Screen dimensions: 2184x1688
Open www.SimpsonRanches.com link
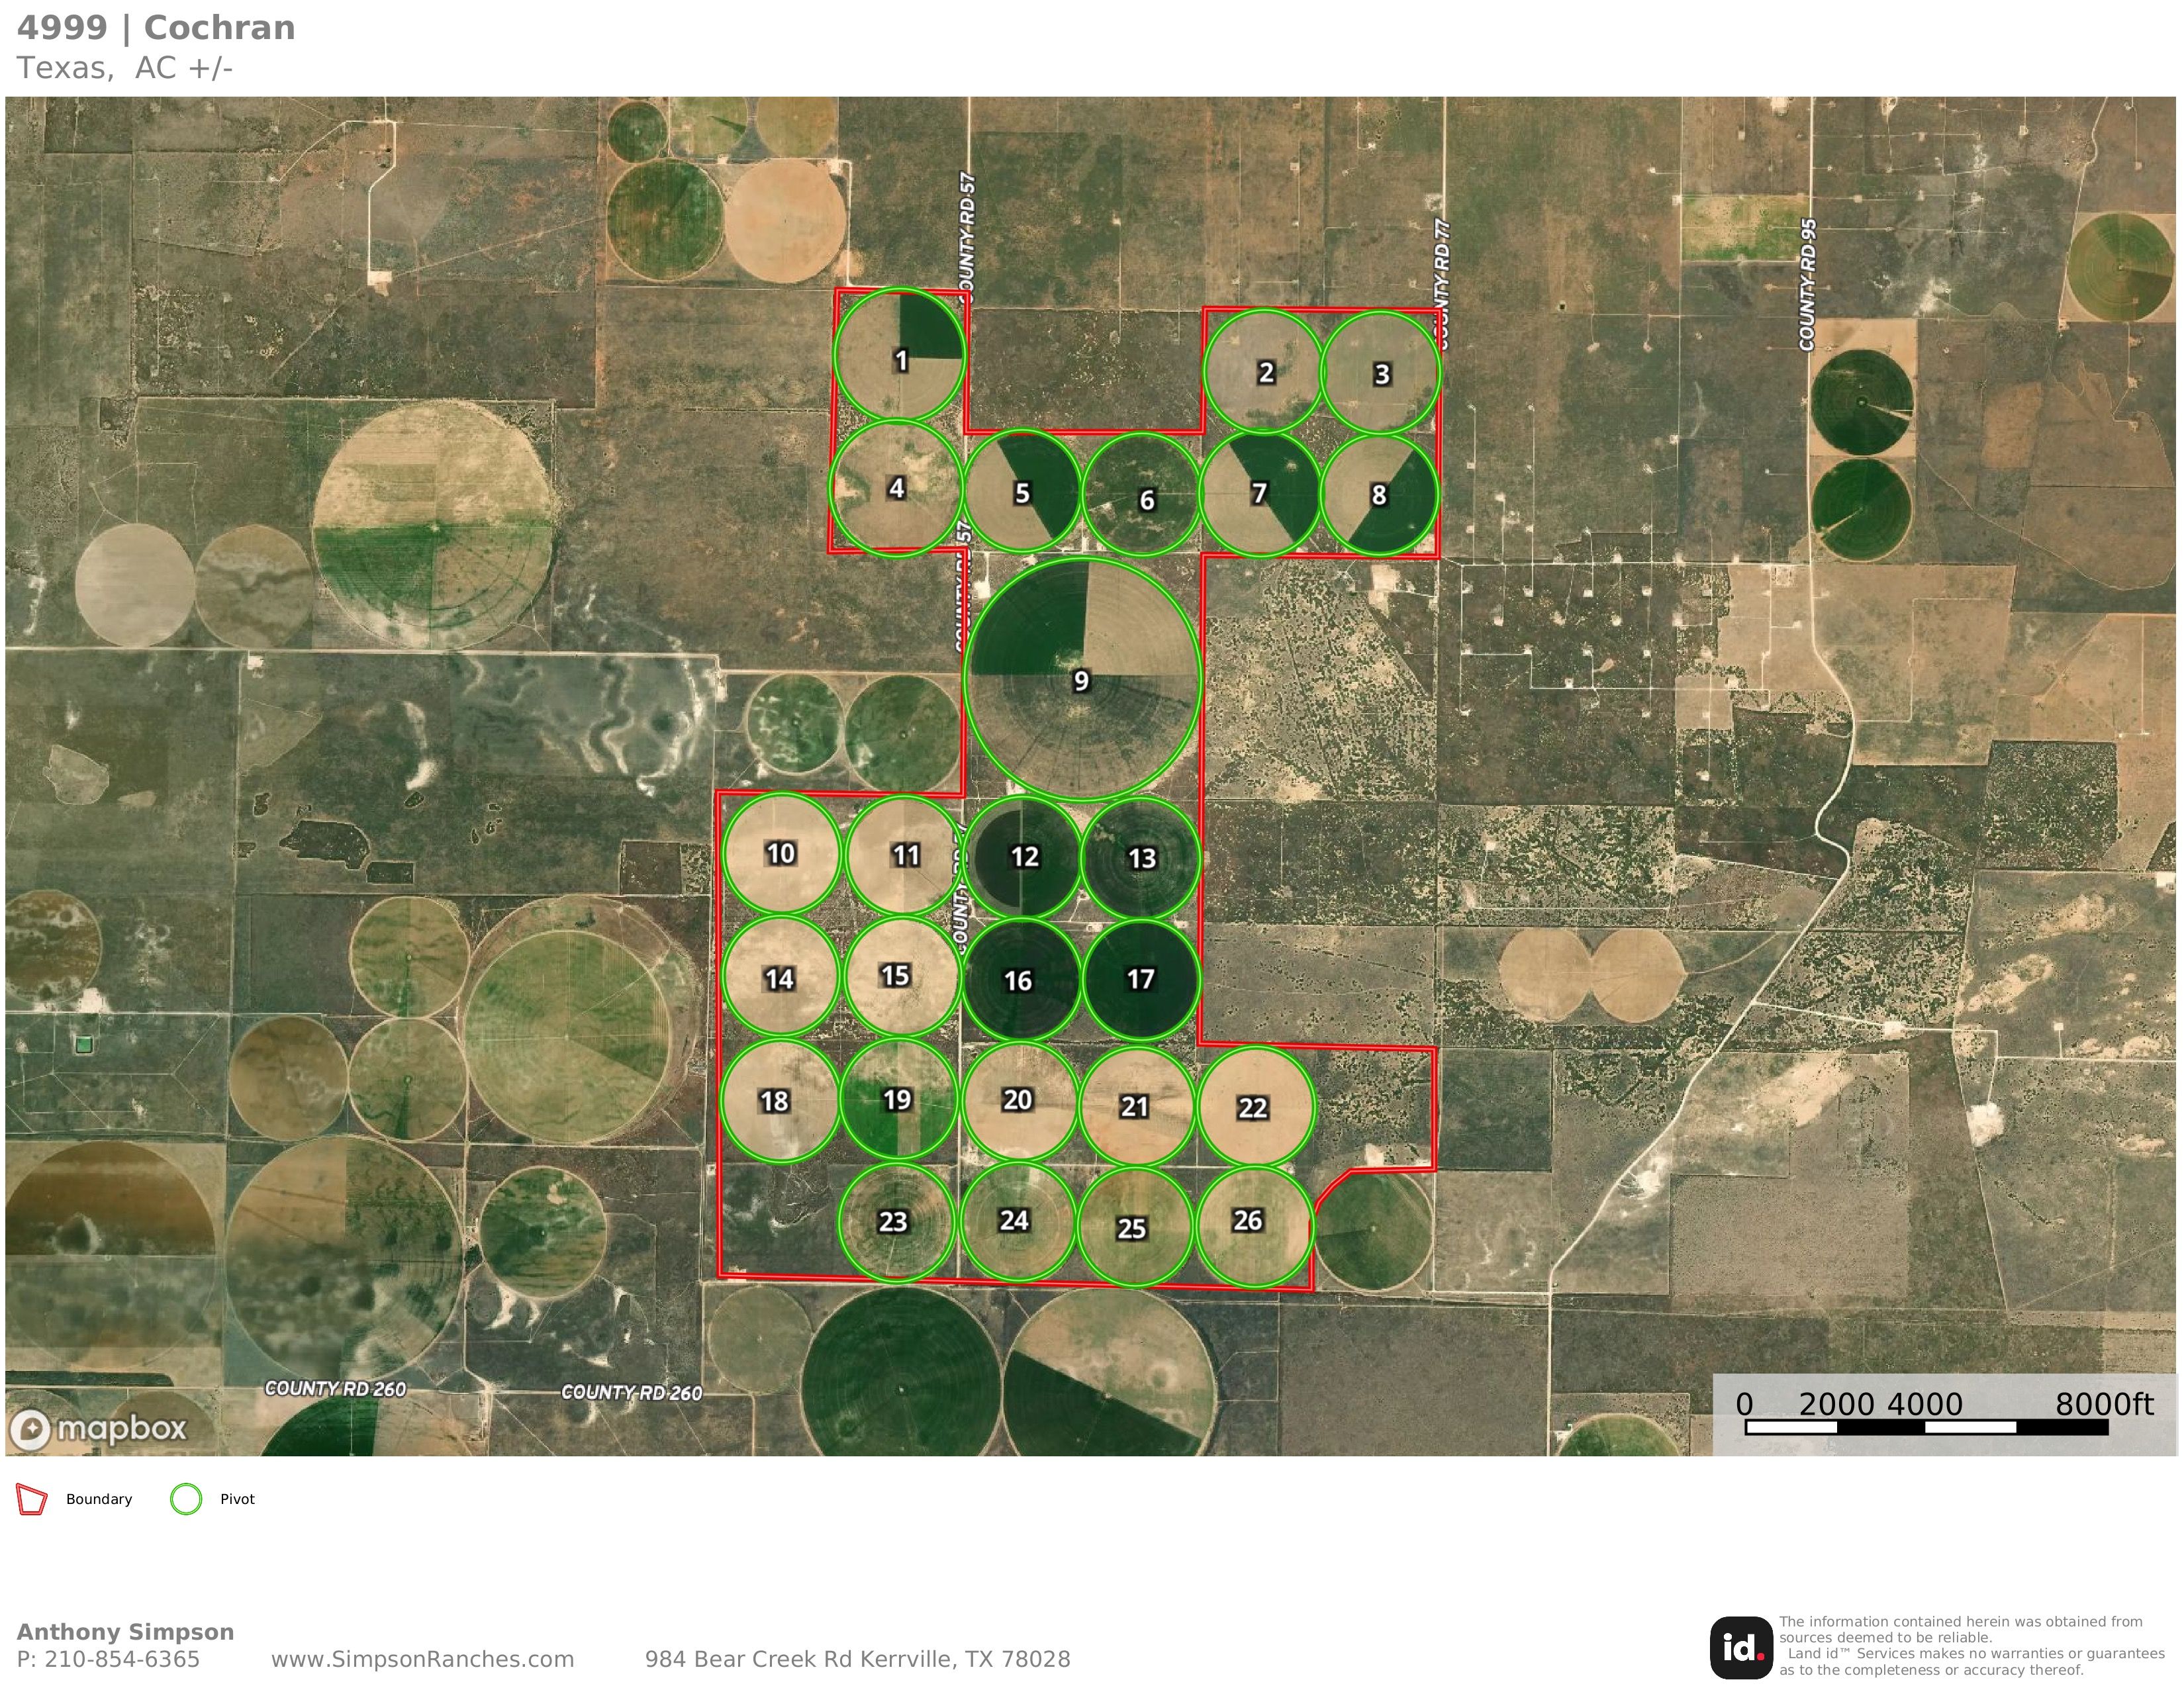423,1660
